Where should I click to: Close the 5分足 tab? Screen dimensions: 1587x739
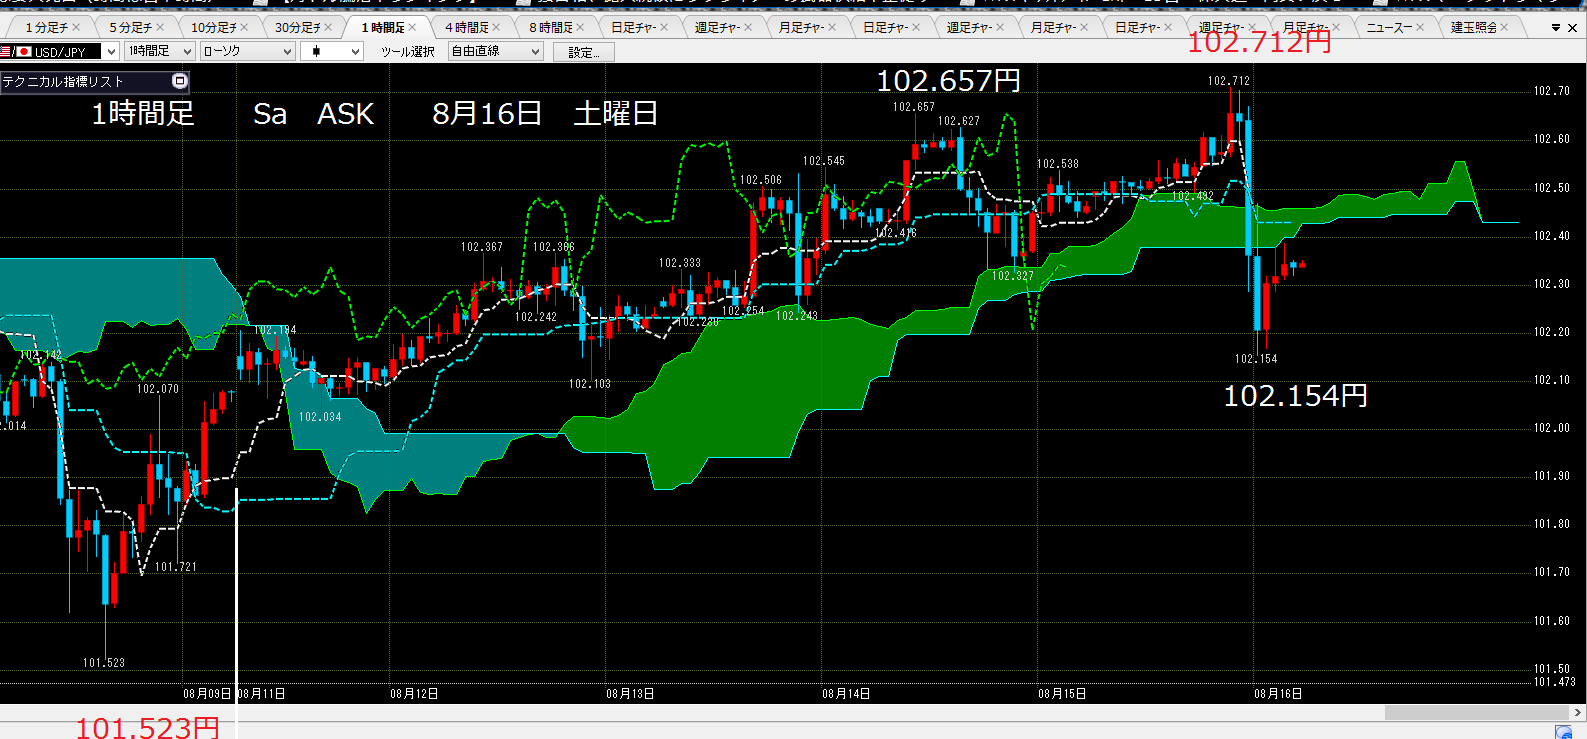161,27
